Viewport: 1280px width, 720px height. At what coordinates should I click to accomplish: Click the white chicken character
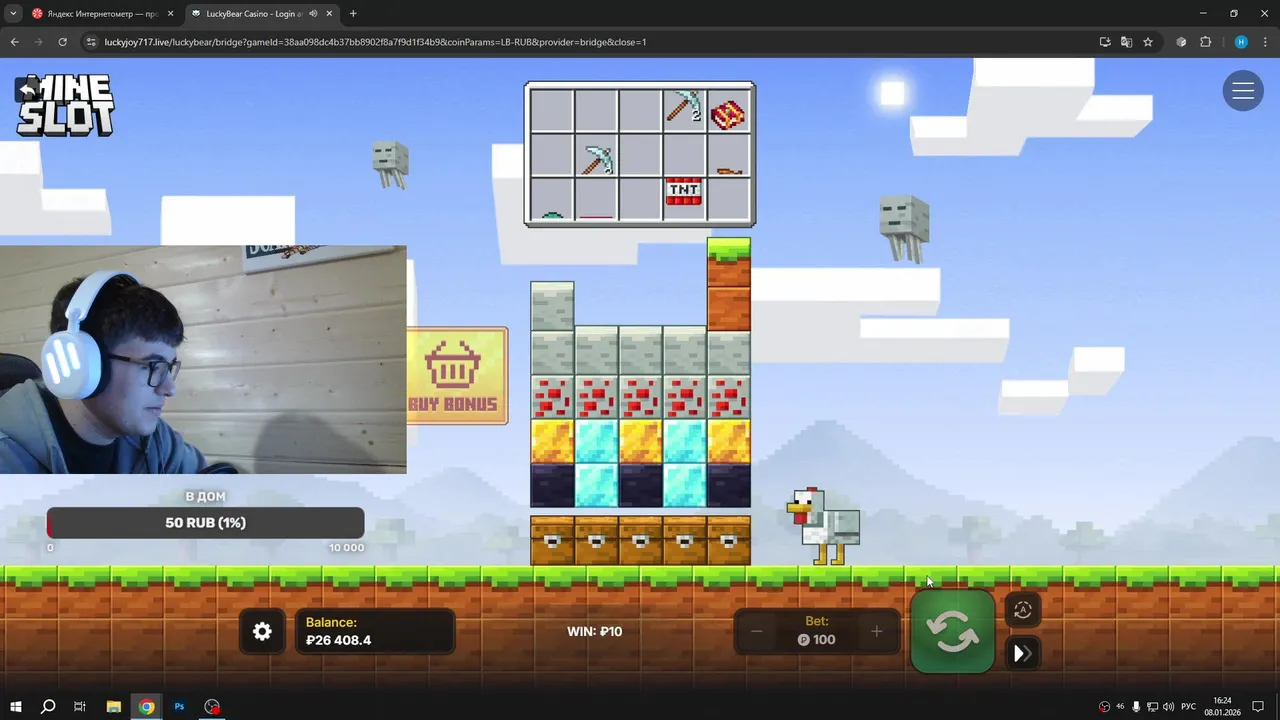pos(823,526)
